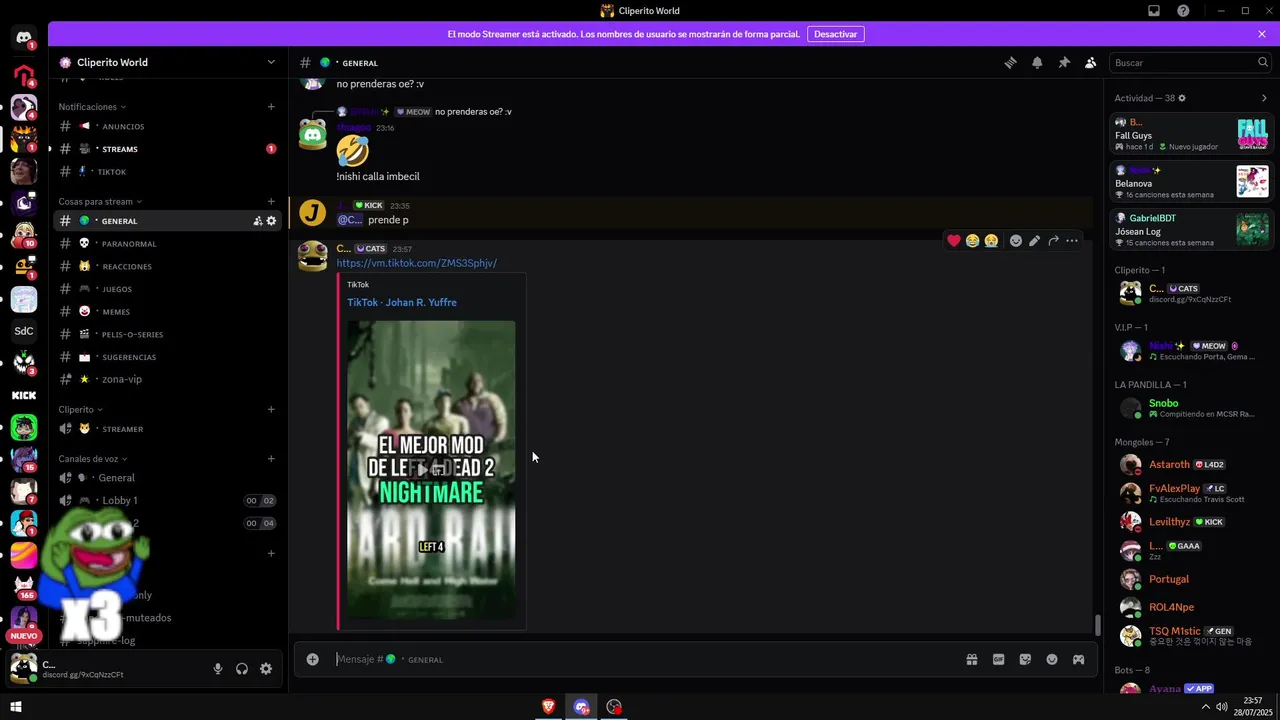Open the Brave browser in the taskbar
Screen dimensions: 1280x720
pyautogui.click(x=548, y=707)
